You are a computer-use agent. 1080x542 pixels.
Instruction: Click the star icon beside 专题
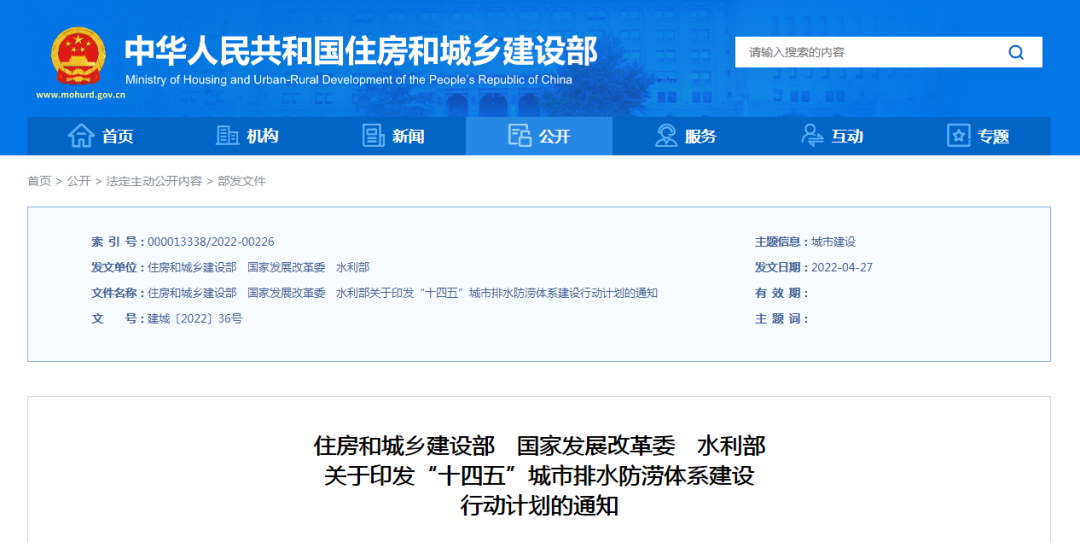point(958,136)
